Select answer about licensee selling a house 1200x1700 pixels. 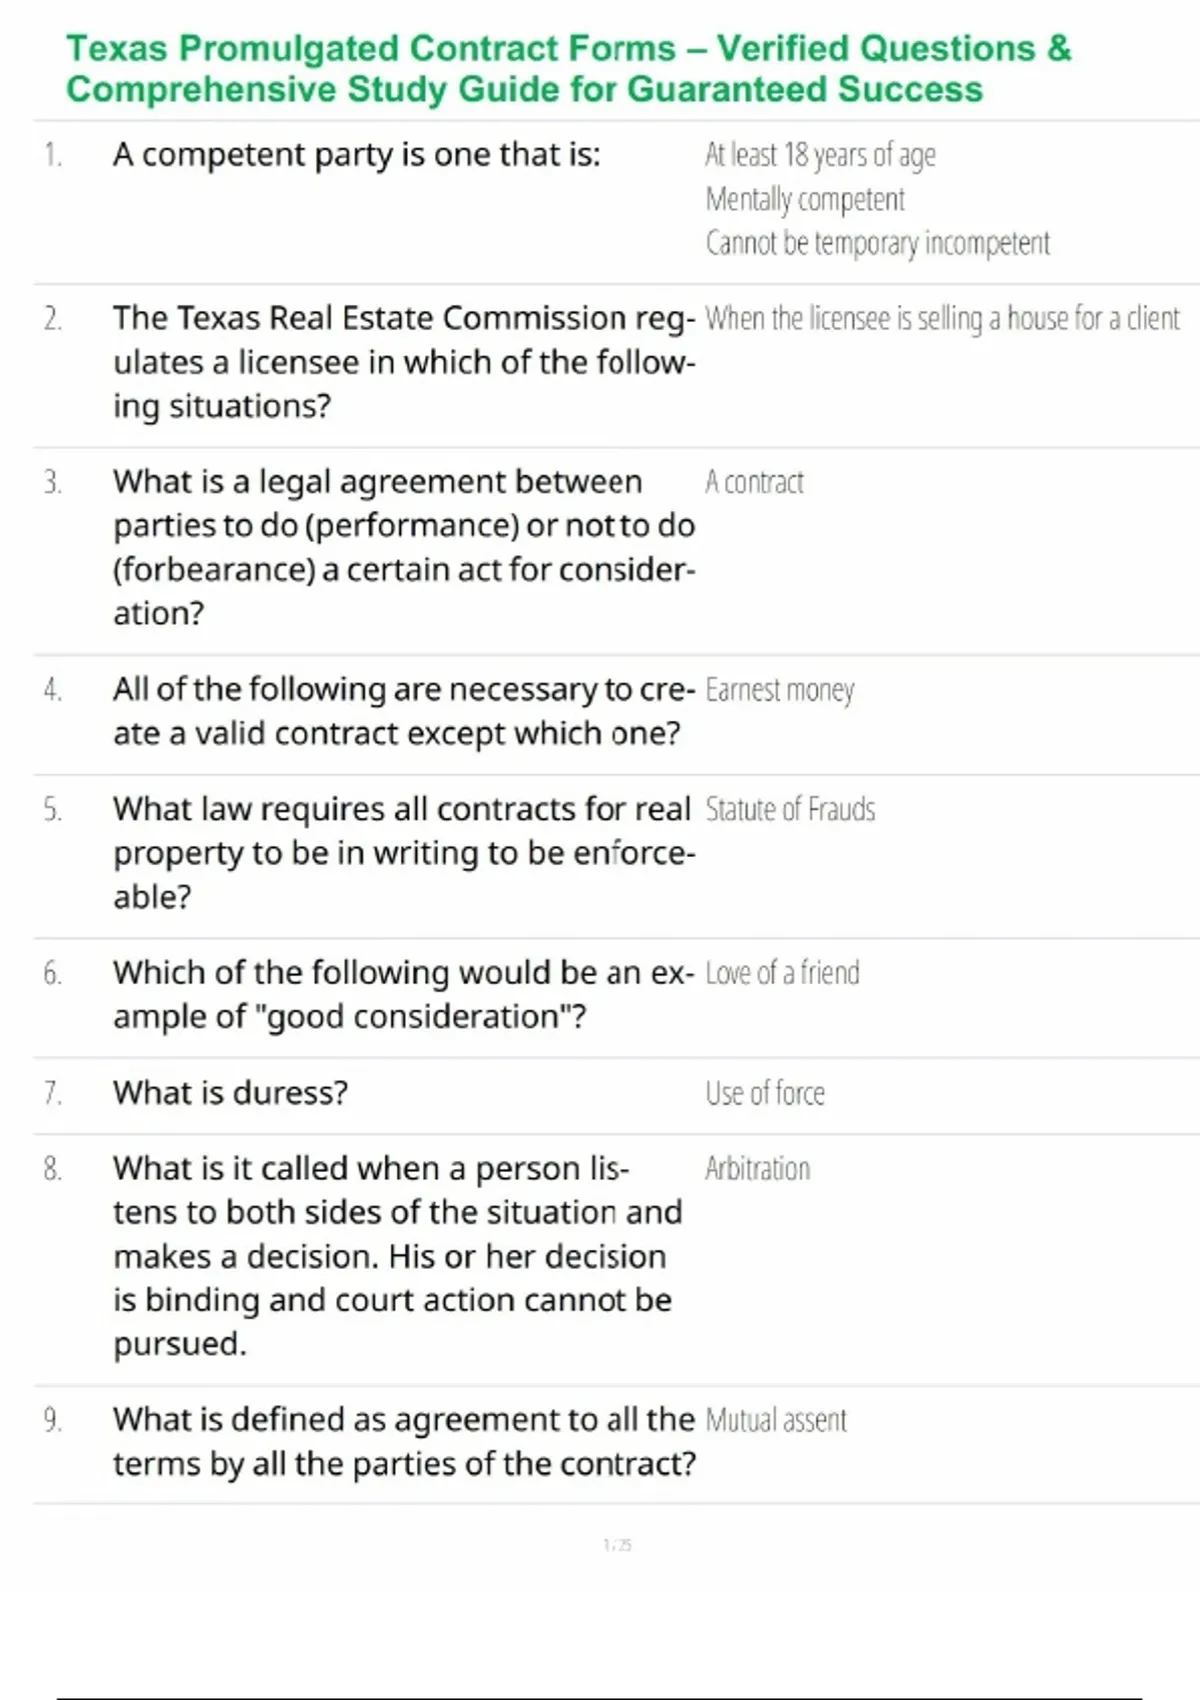tap(942, 318)
